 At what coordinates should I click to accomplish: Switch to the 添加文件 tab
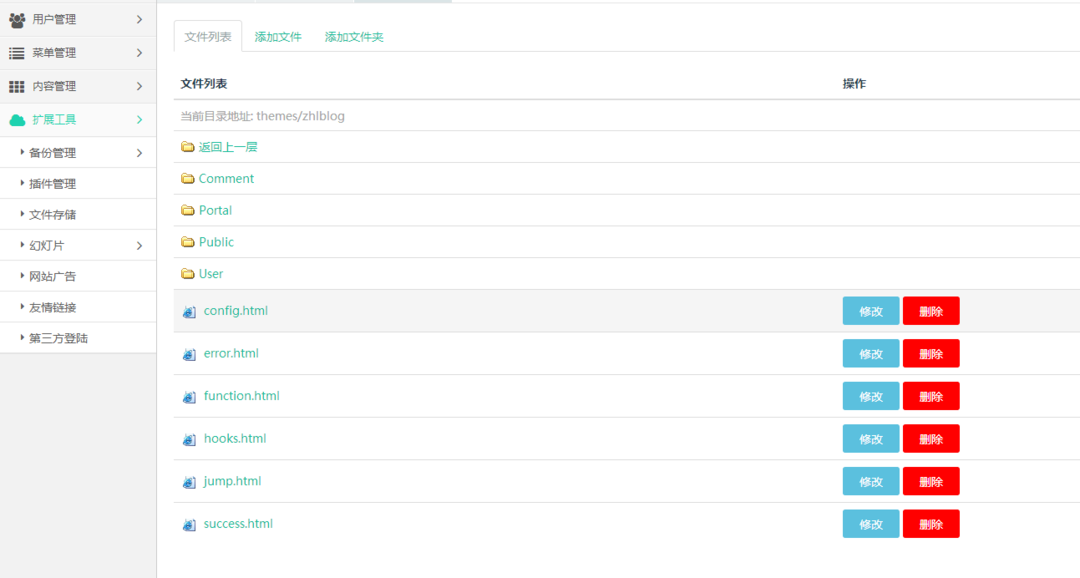pos(278,37)
